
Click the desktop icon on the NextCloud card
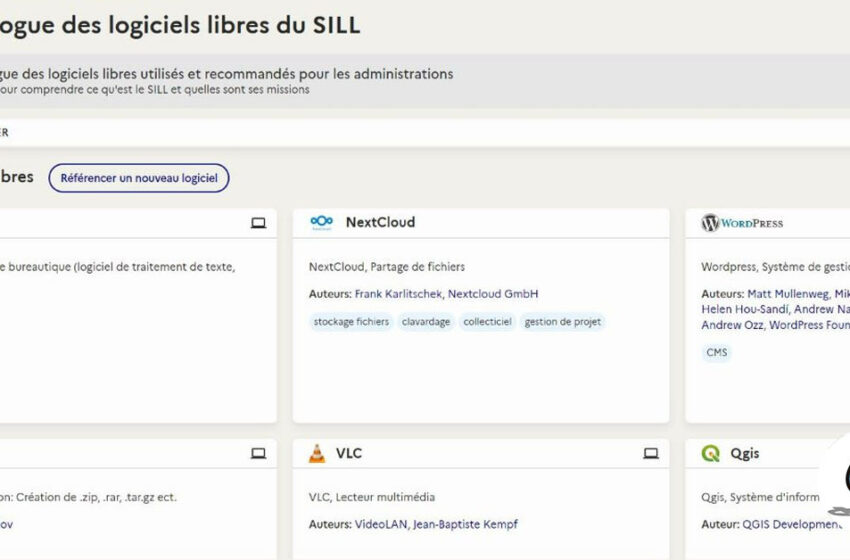click(650, 223)
